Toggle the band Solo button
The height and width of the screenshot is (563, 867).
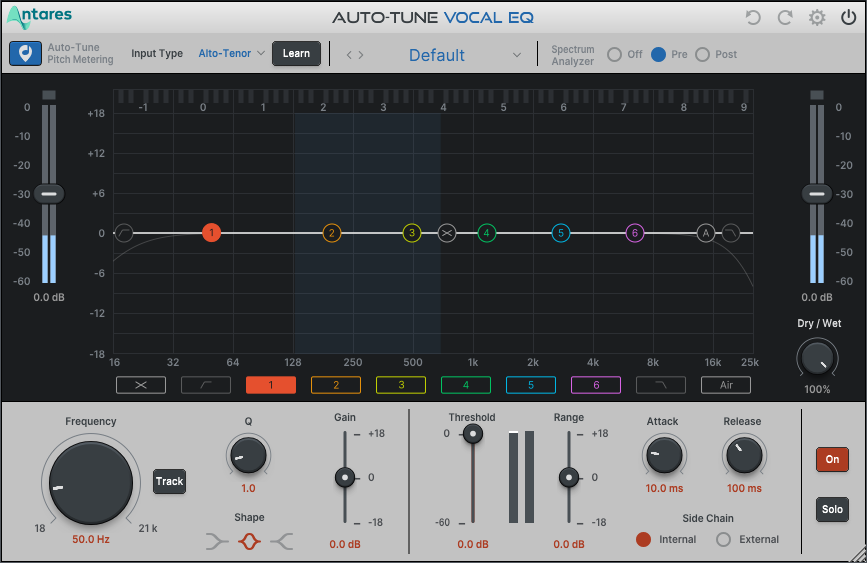(832, 509)
